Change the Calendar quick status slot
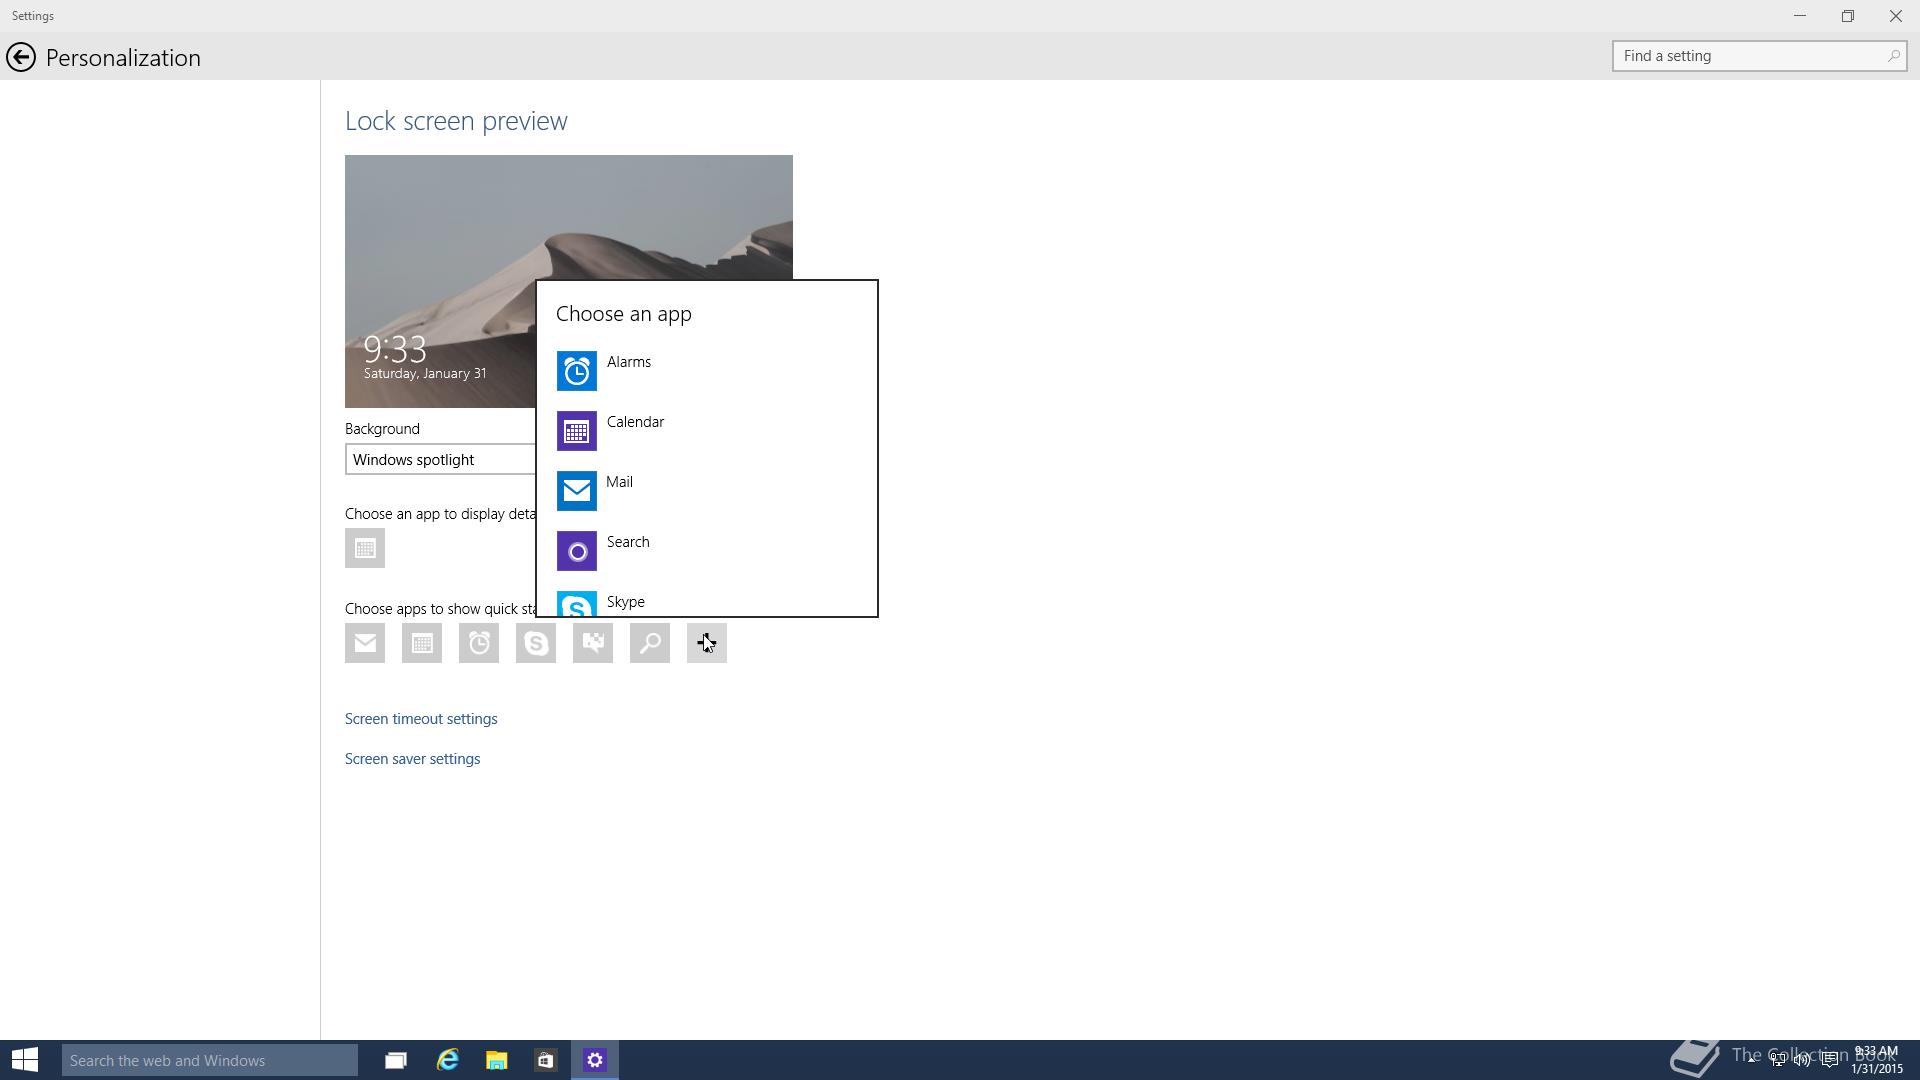 point(422,643)
